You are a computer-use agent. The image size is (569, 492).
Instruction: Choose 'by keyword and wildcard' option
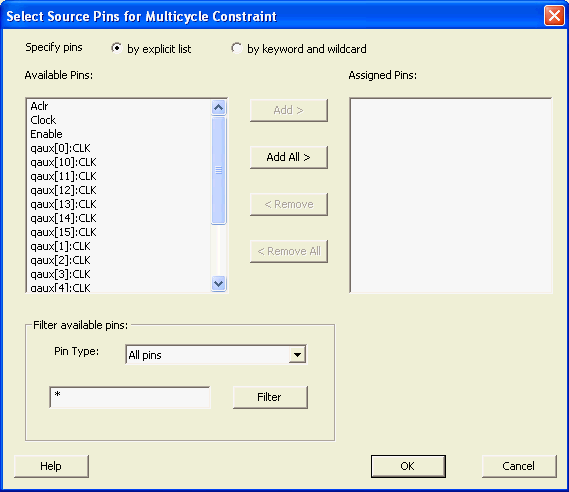[237, 48]
